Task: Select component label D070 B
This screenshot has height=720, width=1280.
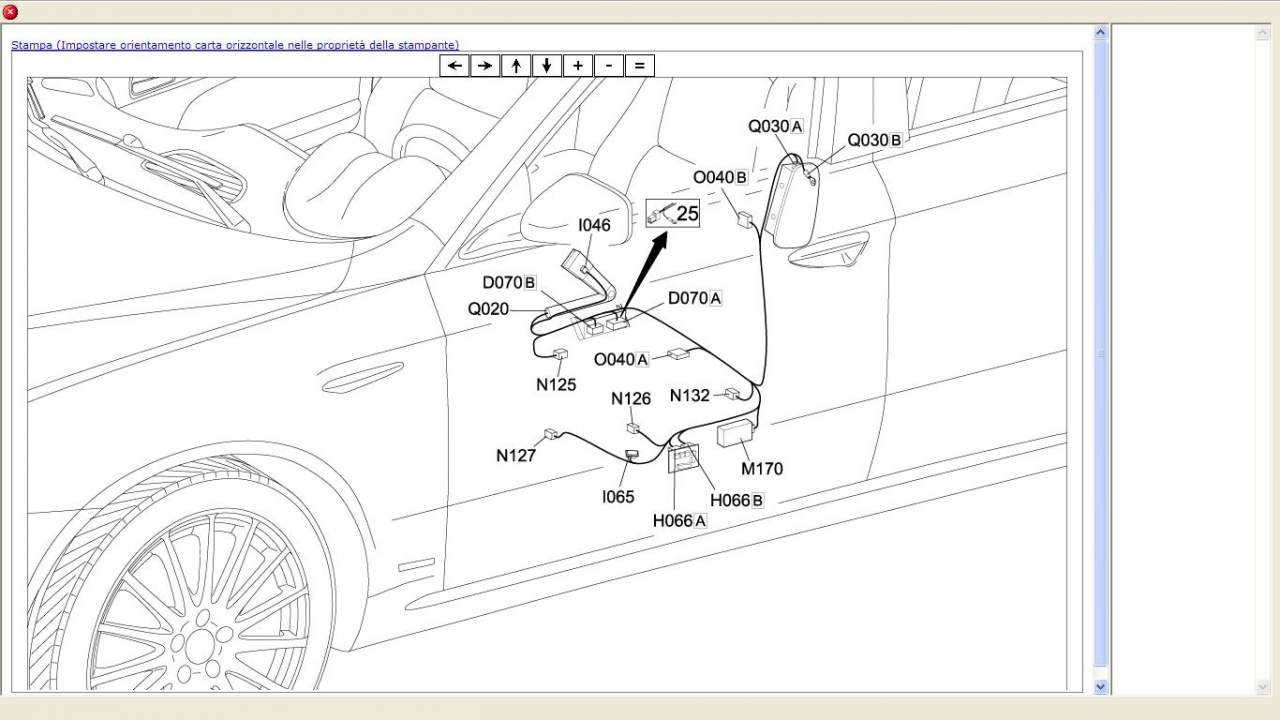Action: point(509,283)
